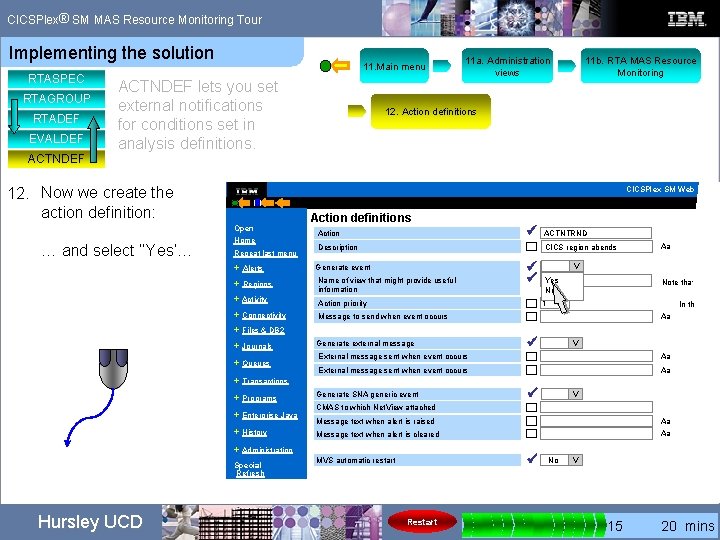This screenshot has width=720, height=540.
Task: Click the IBM logo in top banner
Action: click(686, 19)
